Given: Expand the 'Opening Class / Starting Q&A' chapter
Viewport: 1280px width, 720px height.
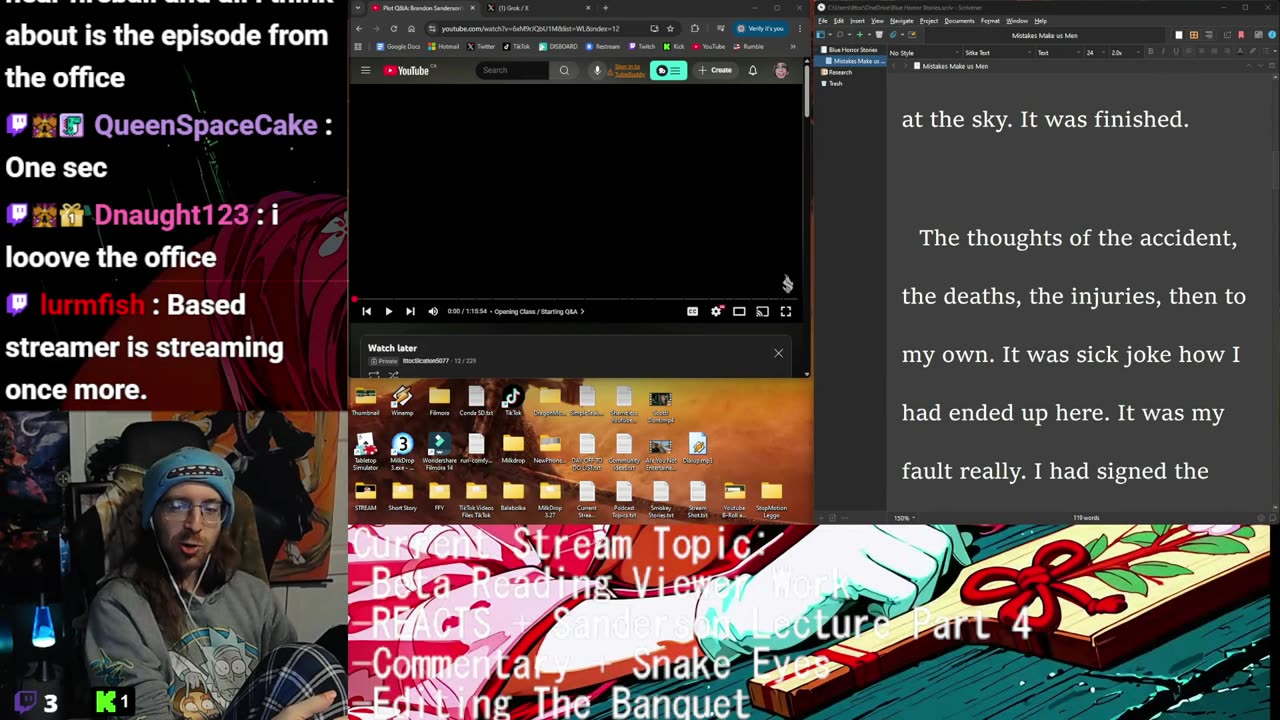Looking at the screenshot, I should coord(539,311).
